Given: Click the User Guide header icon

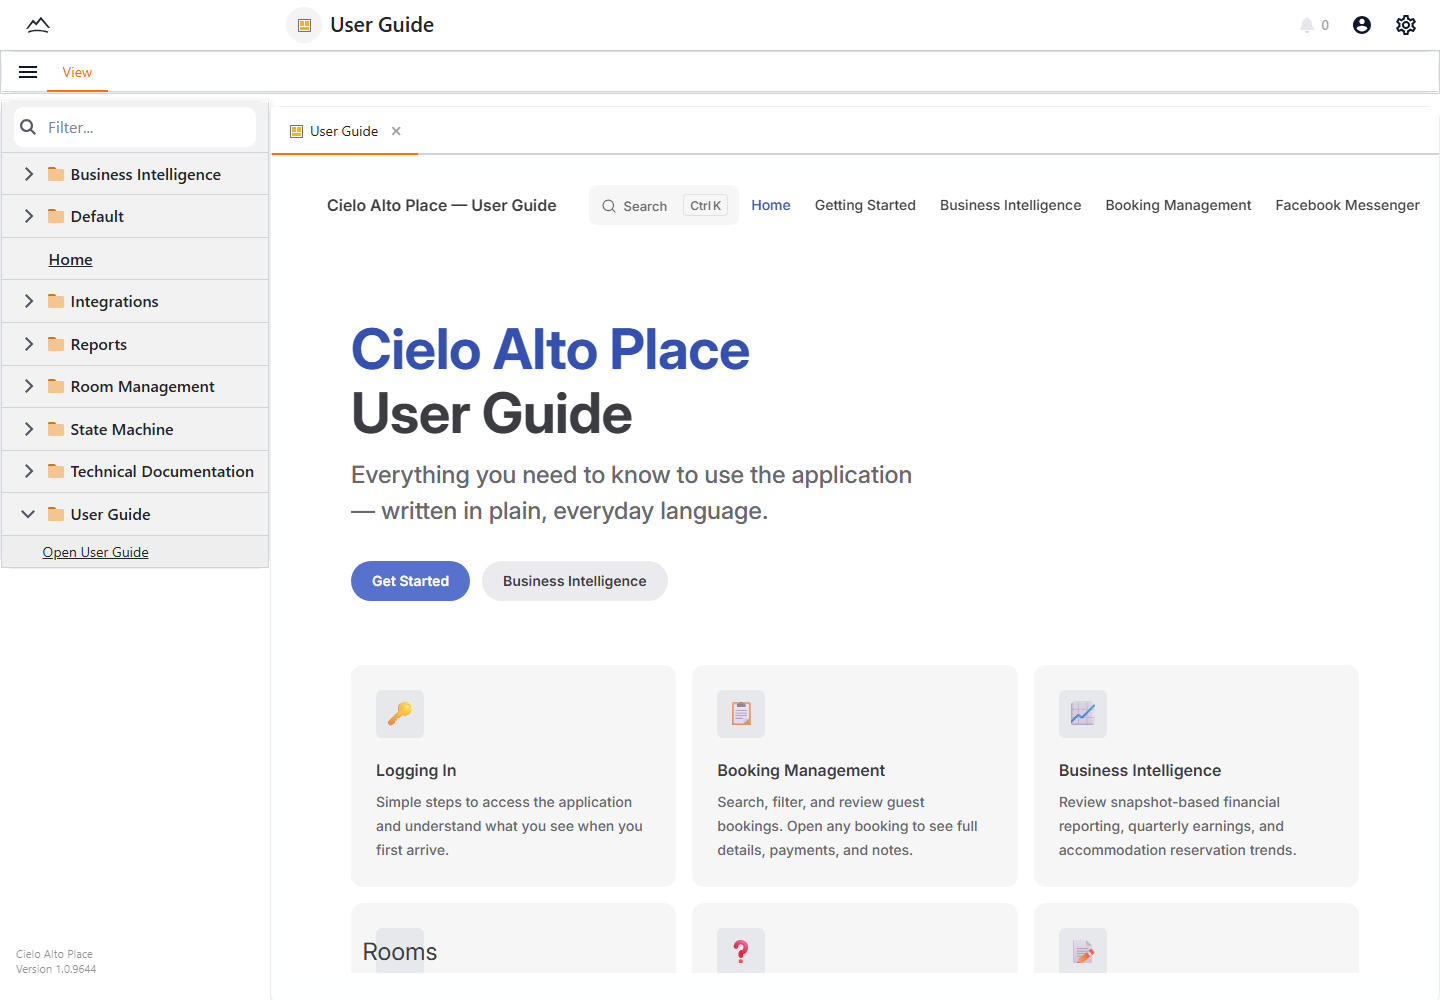Looking at the screenshot, I should point(305,25).
